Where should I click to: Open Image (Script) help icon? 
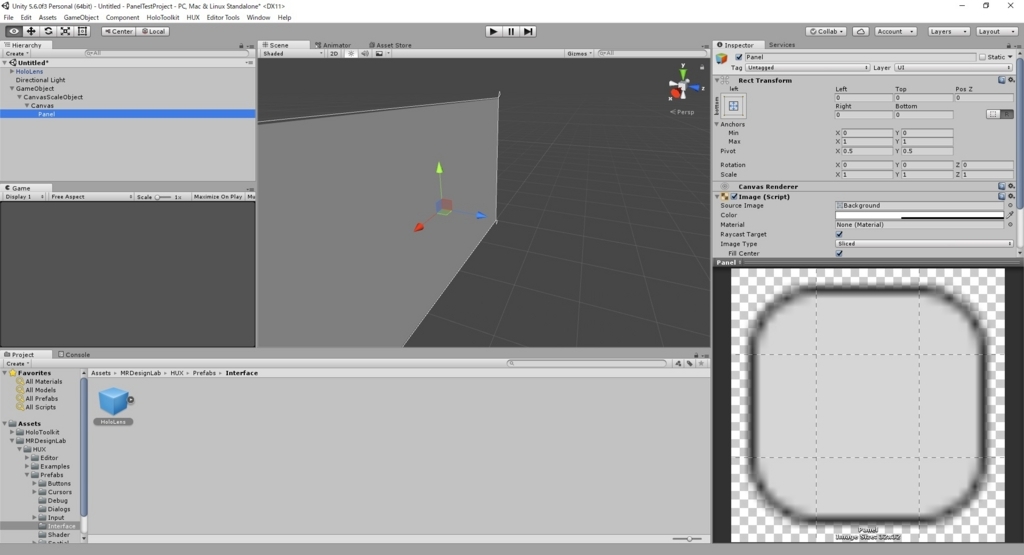pyautogui.click(x=1002, y=196)
